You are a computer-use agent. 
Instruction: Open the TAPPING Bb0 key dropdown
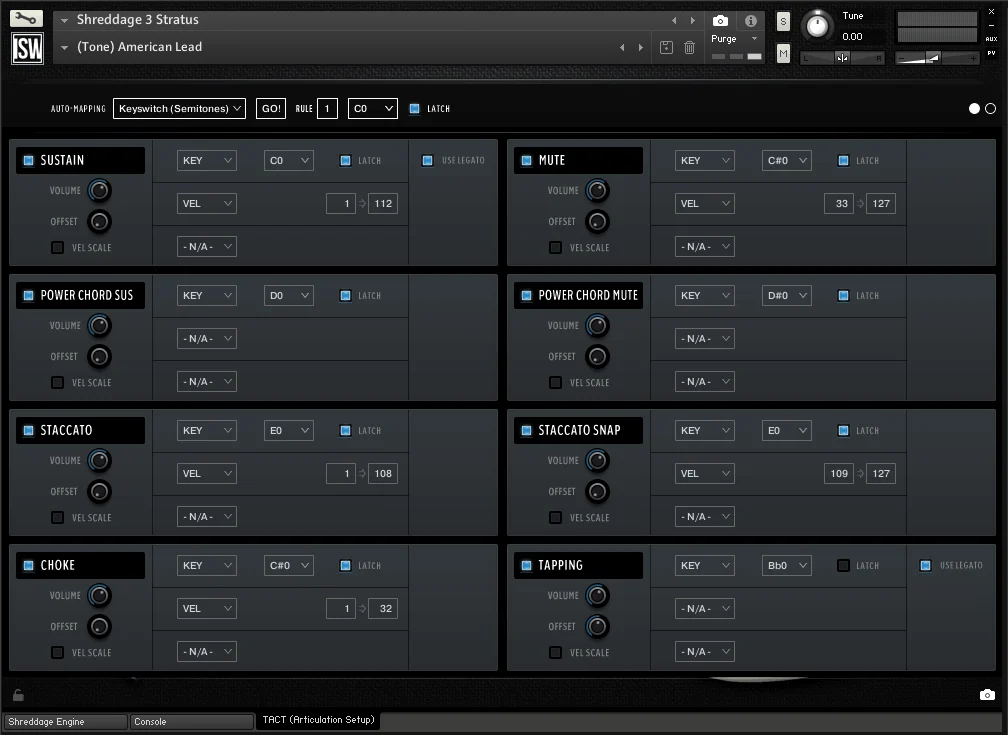[786, 565]
